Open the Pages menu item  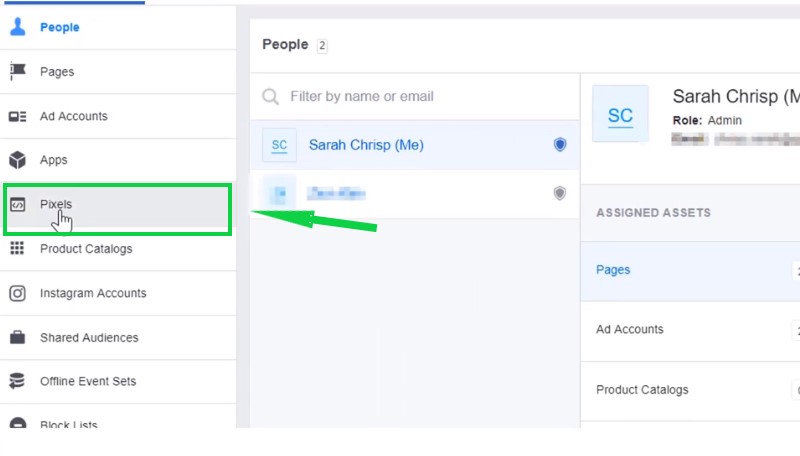118,71
